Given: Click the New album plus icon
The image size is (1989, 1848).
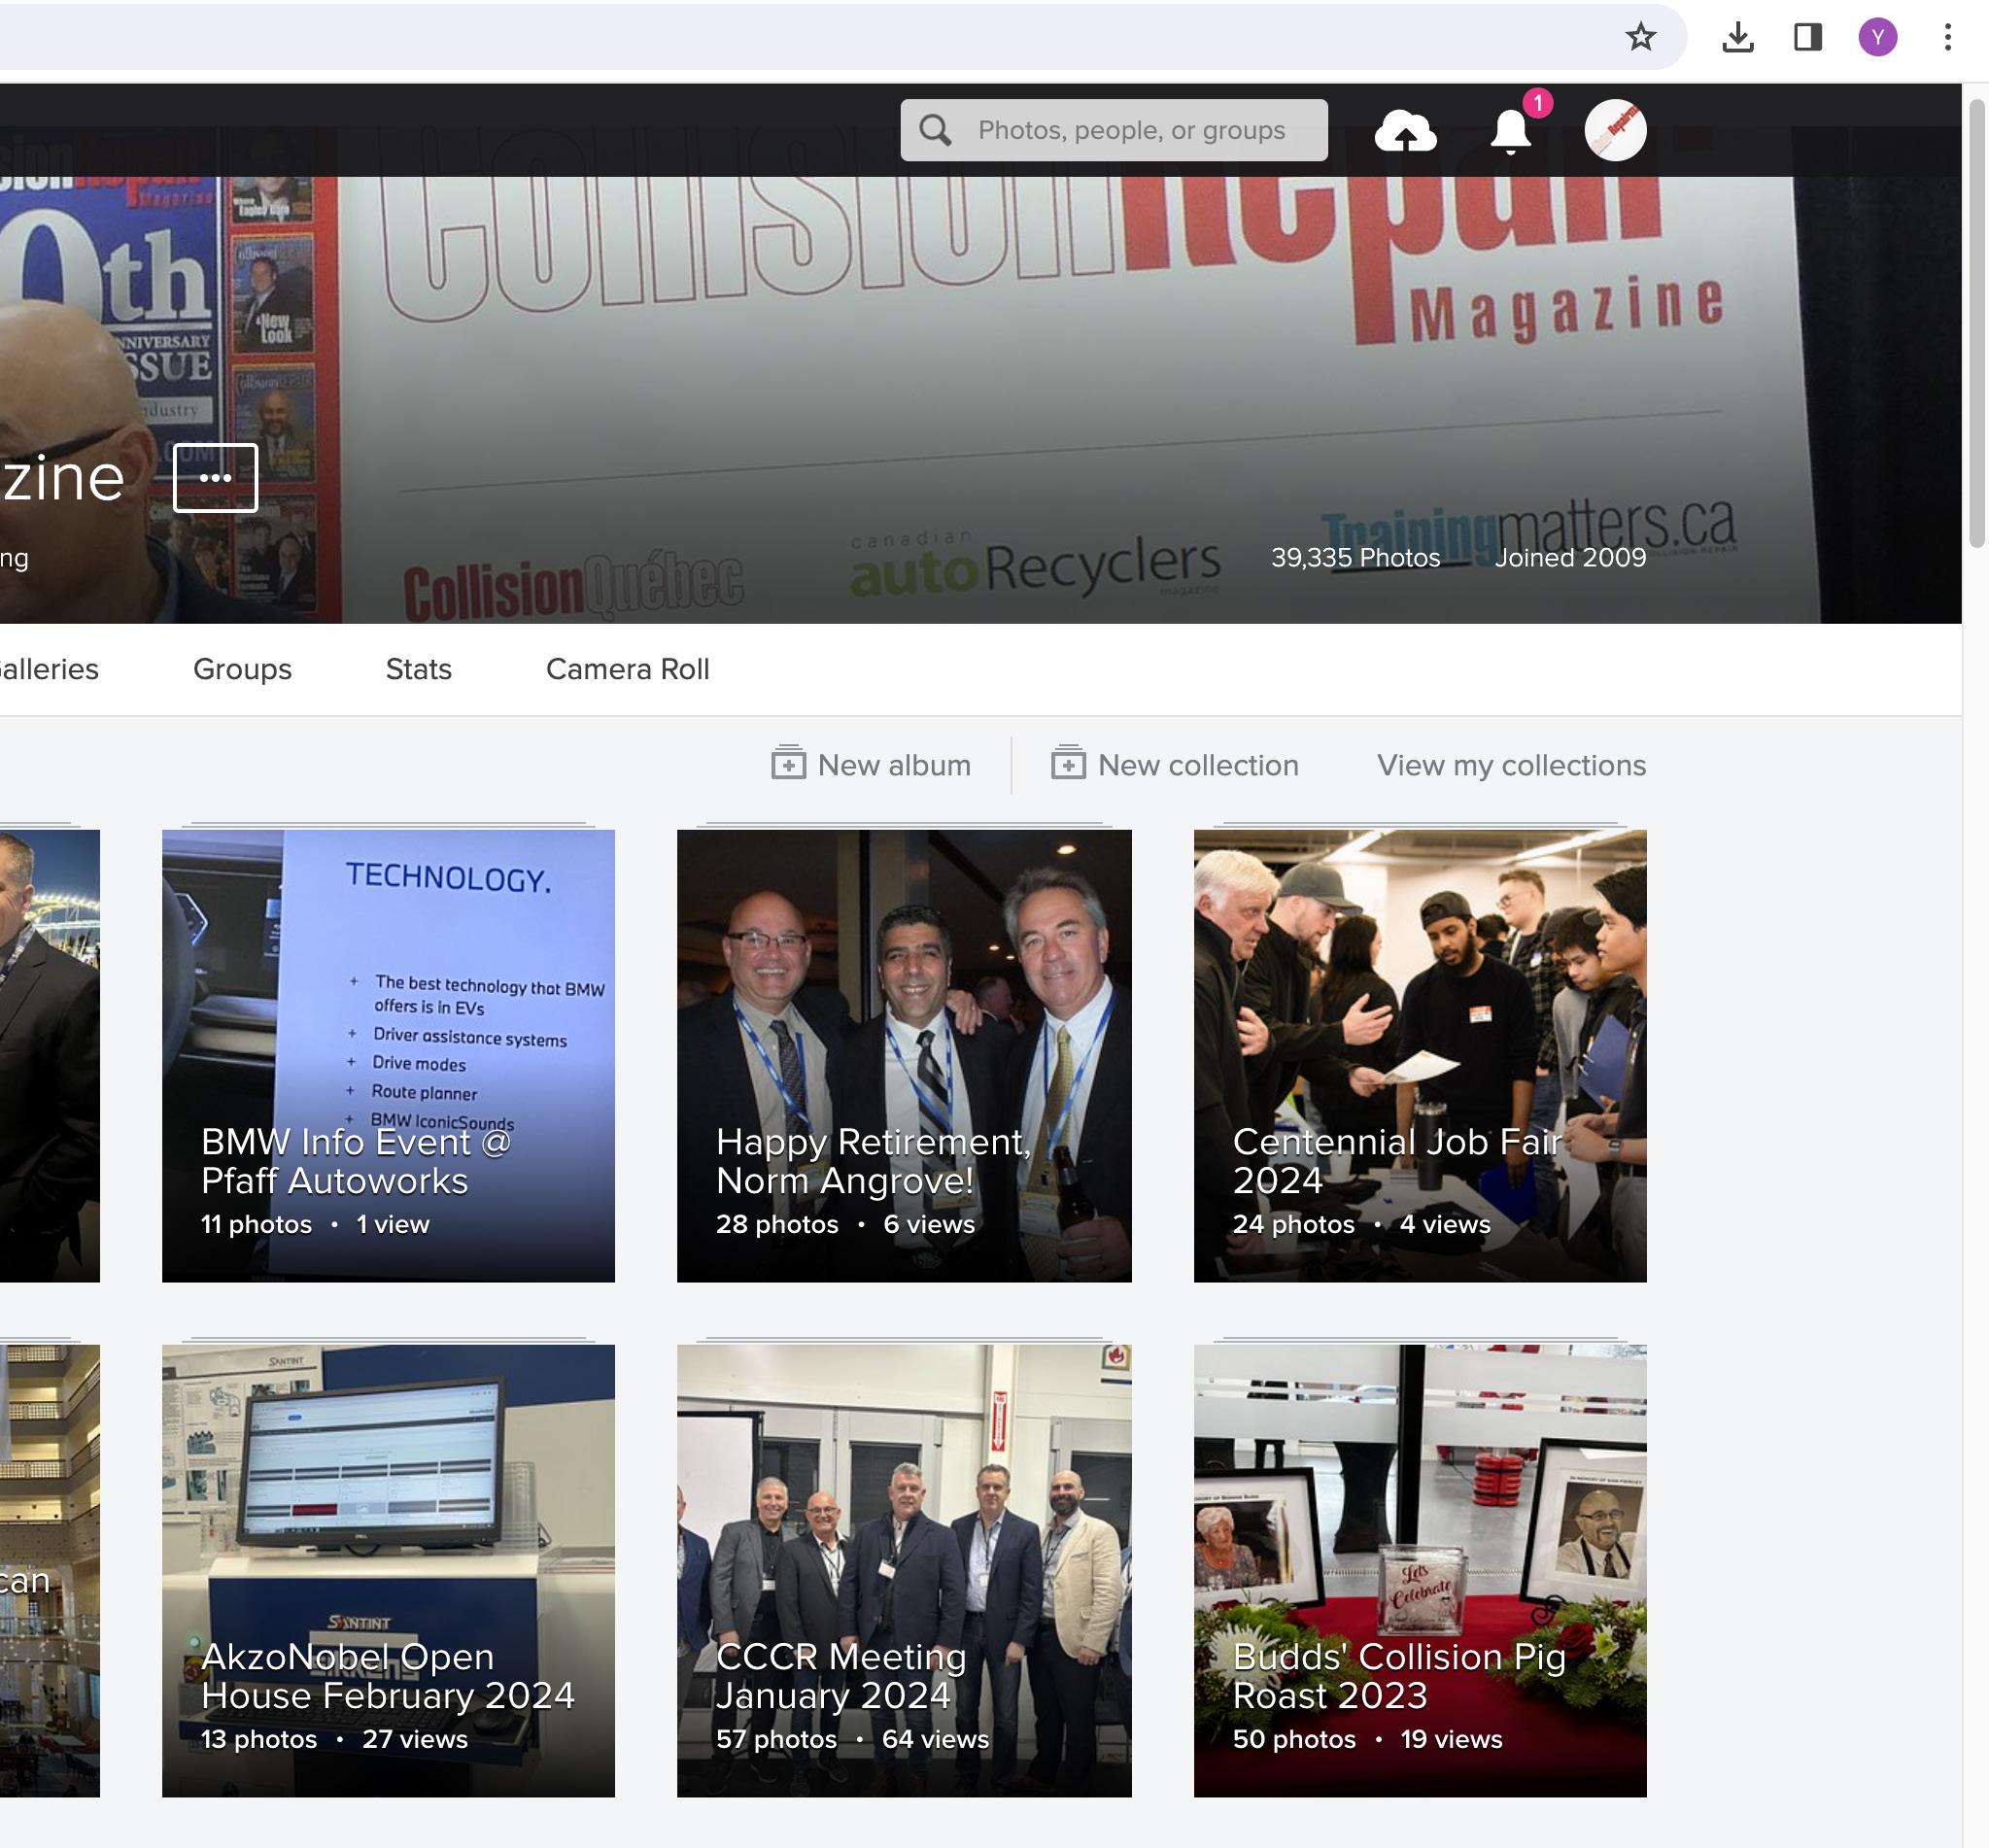Looking at the screenshot, I should pos(788,763).
